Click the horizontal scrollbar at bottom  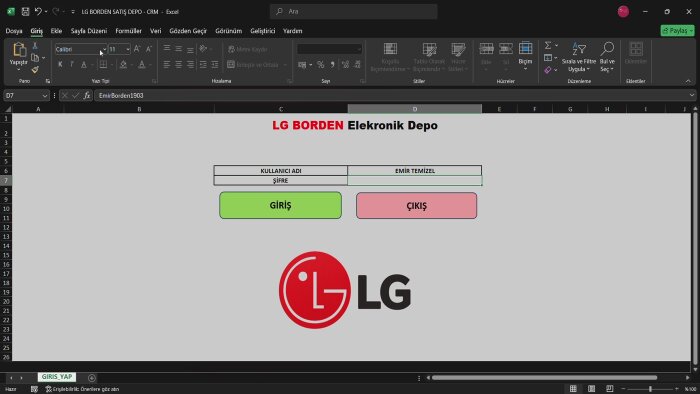point(545,378)
